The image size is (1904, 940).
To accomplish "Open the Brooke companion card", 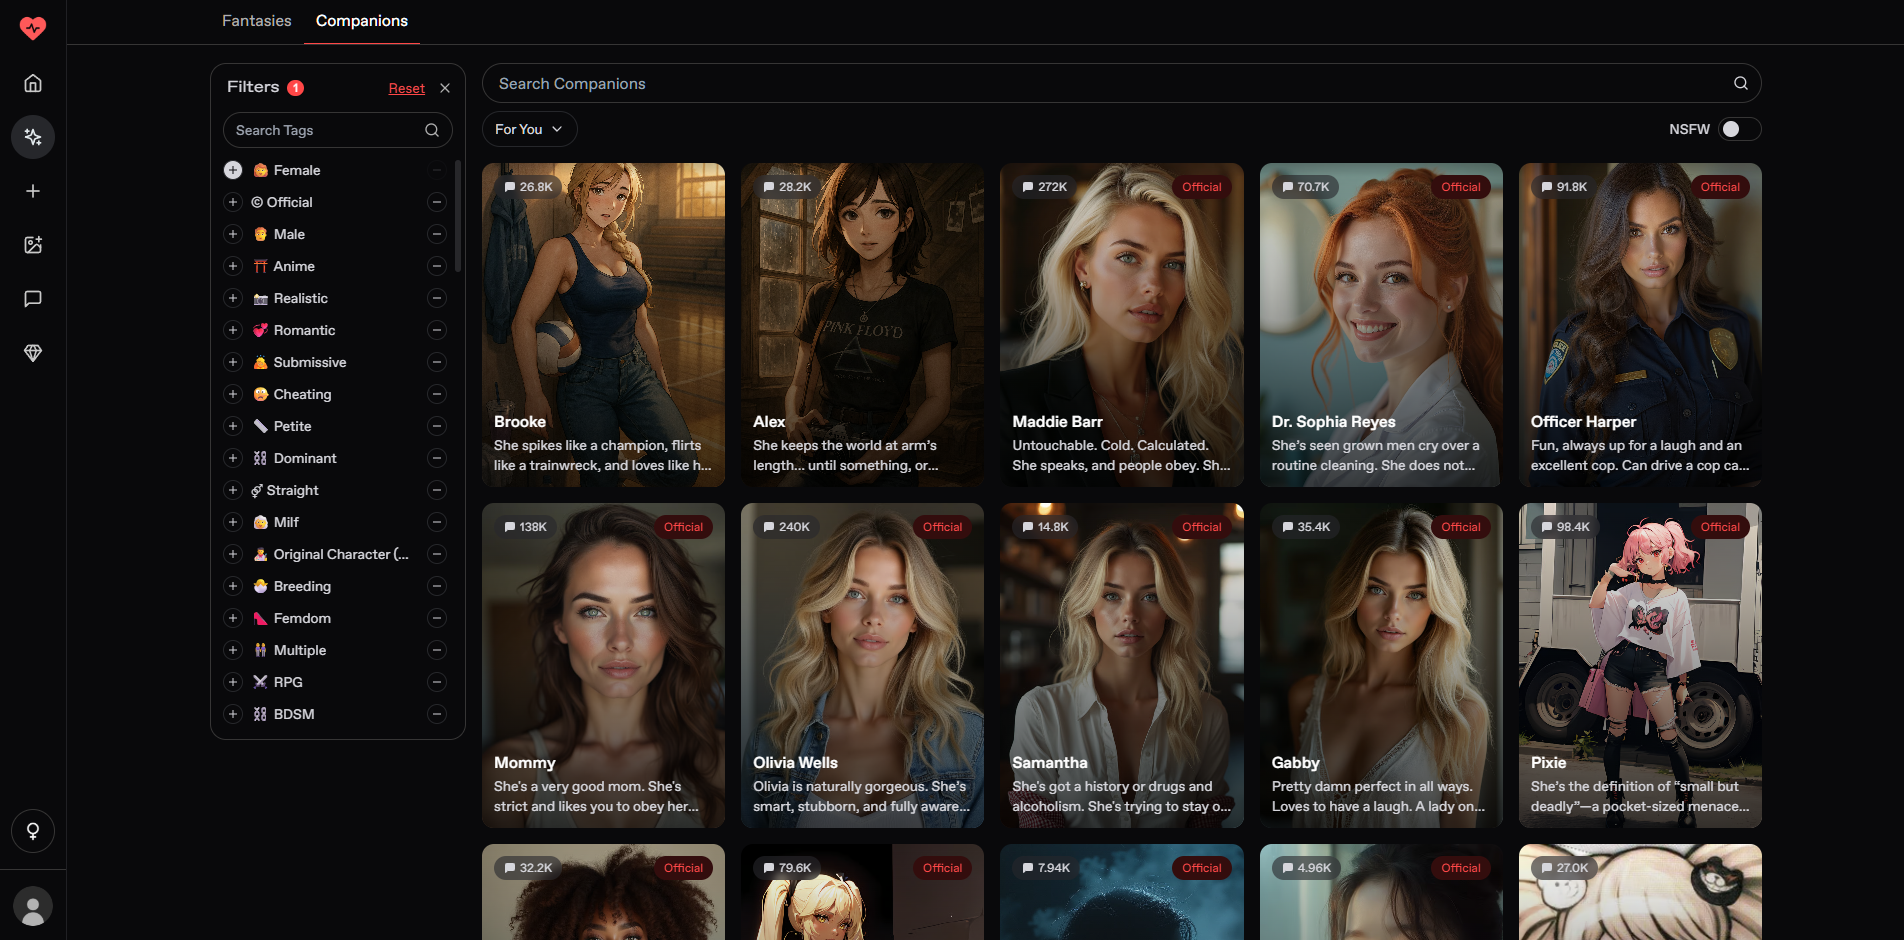I will pos(603,325).
